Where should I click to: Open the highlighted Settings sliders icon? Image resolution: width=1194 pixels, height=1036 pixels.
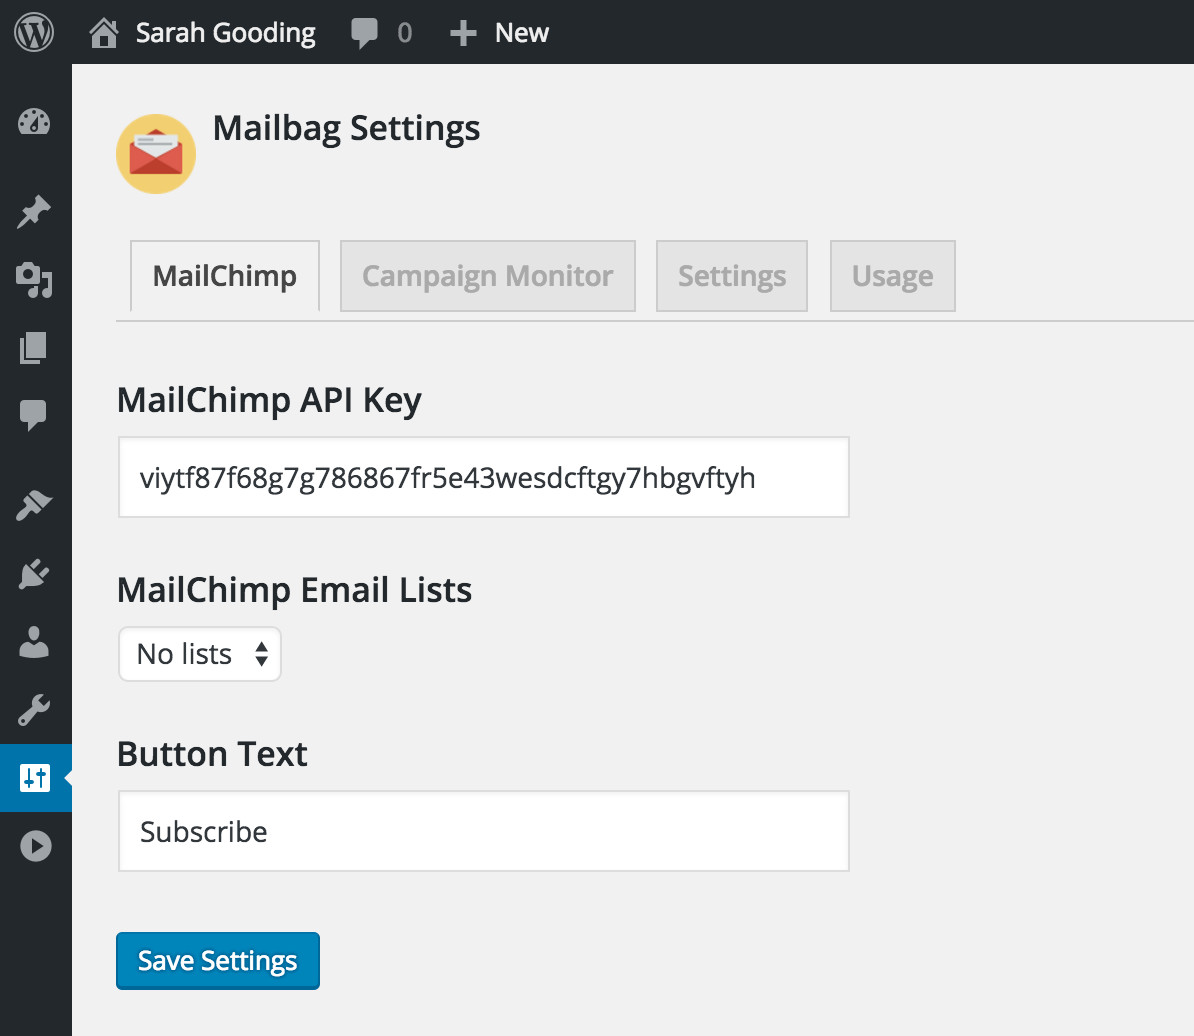35,778
